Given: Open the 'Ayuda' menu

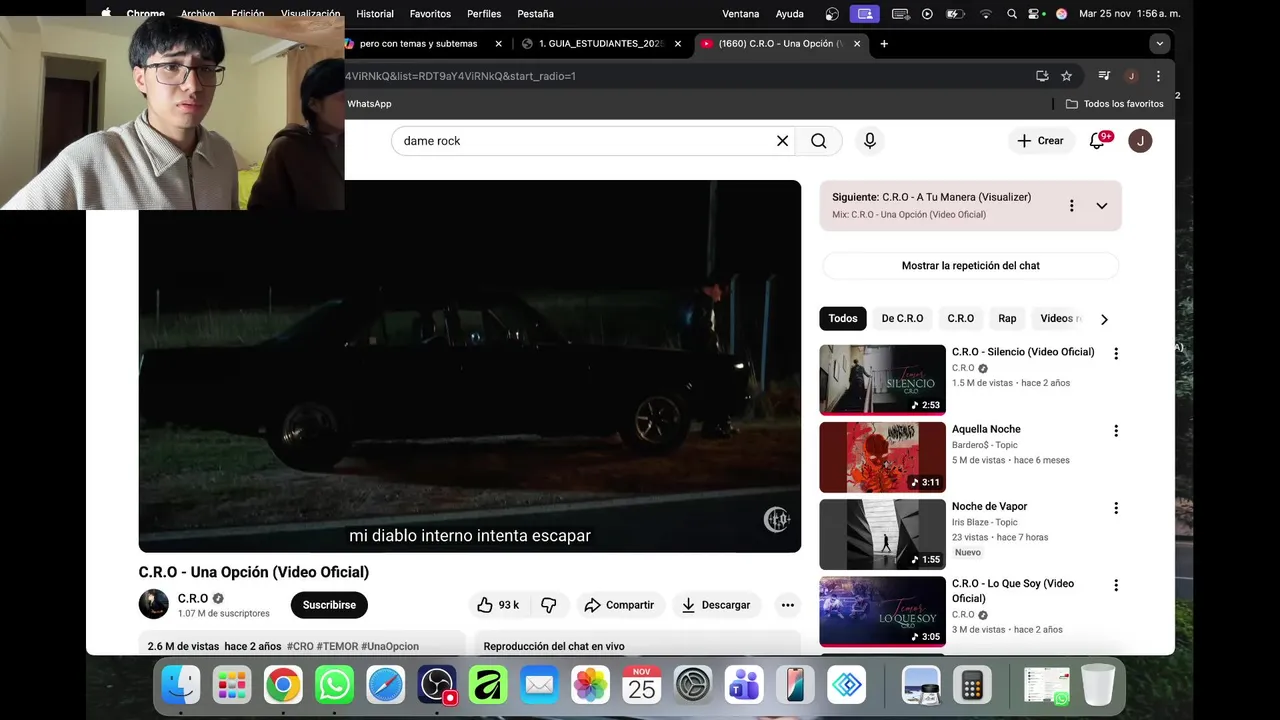Looking at the screenshot, I should pos(790,14).
